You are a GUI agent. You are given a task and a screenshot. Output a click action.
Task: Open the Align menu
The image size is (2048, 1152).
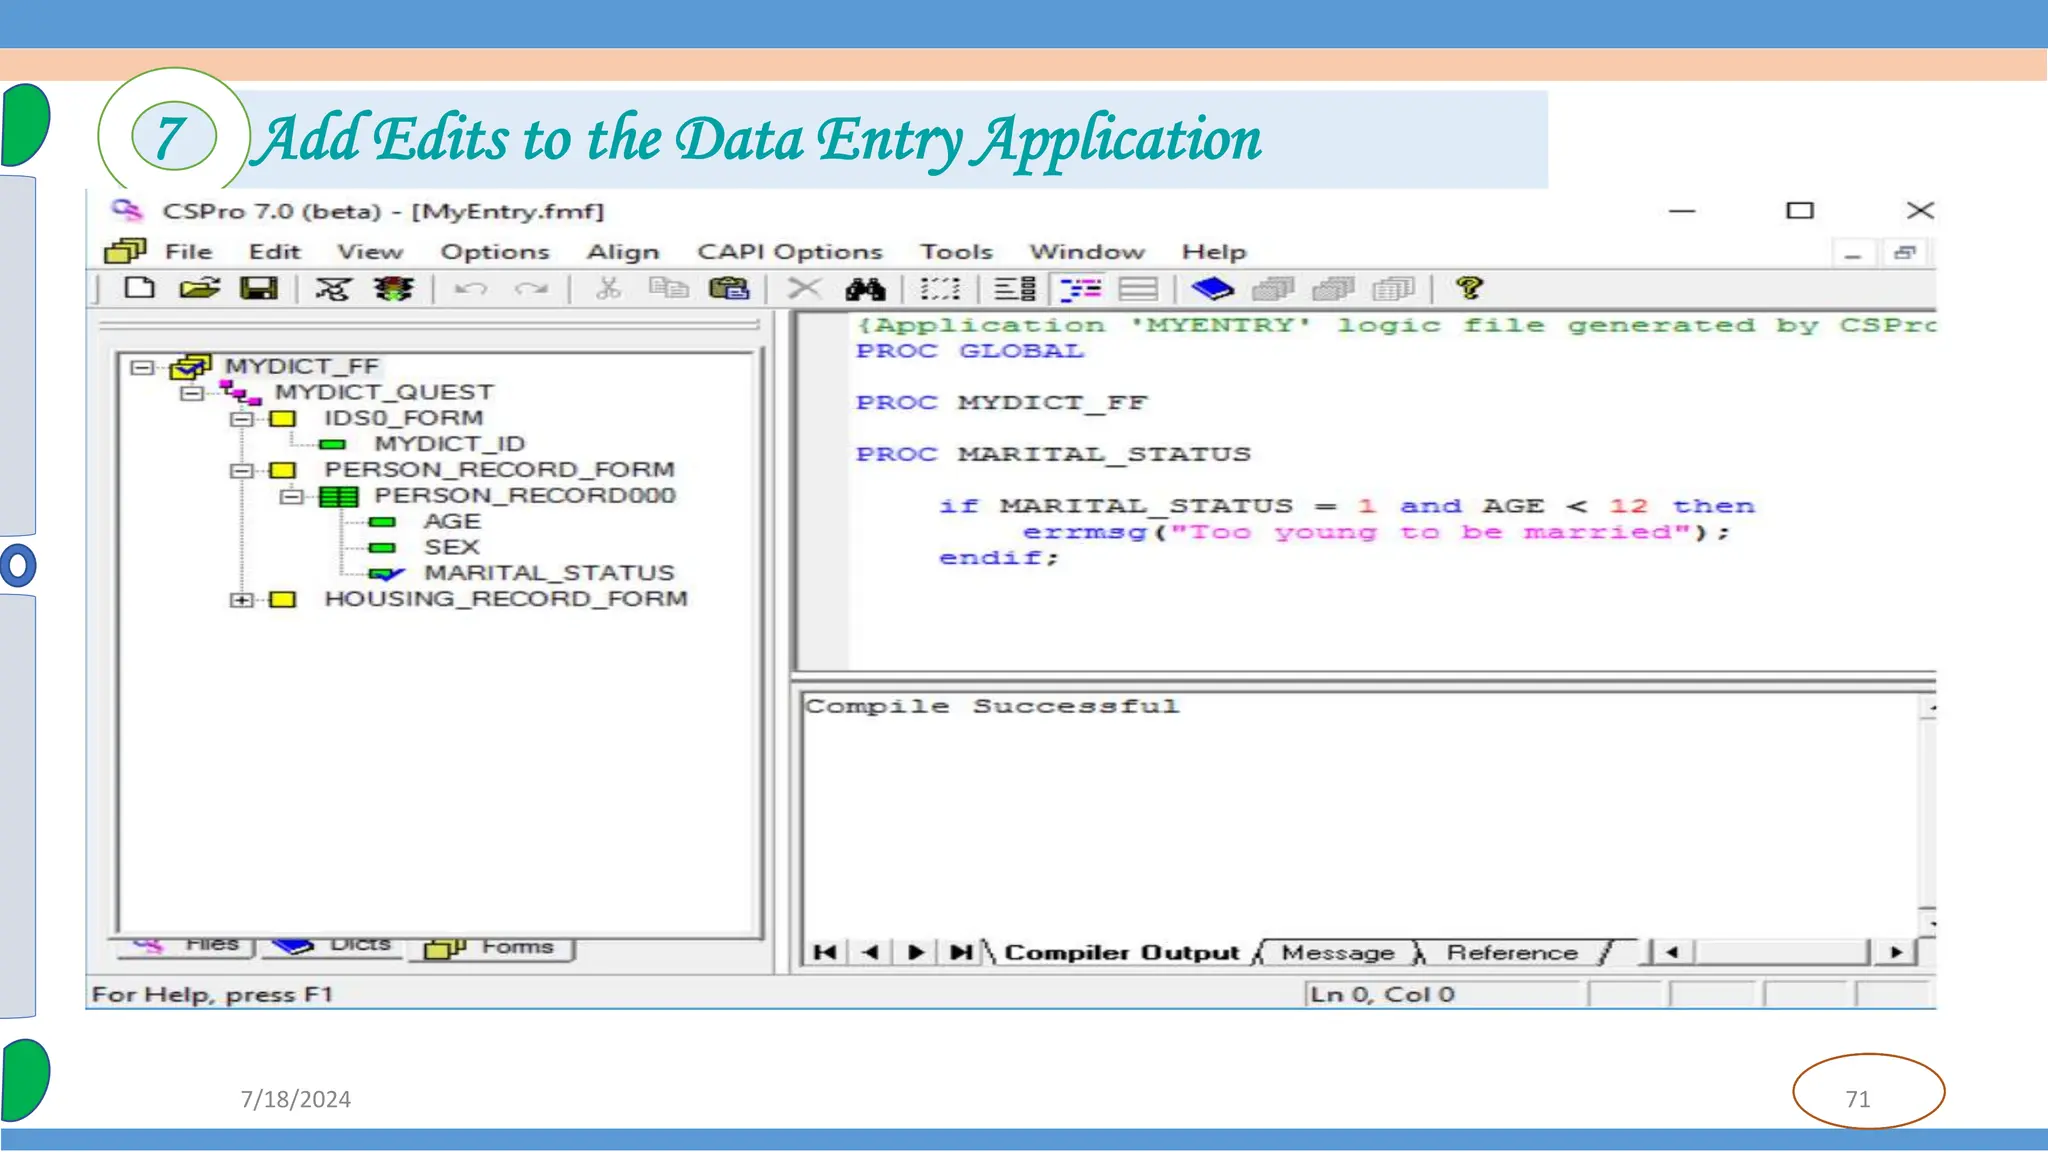point(623,252)
